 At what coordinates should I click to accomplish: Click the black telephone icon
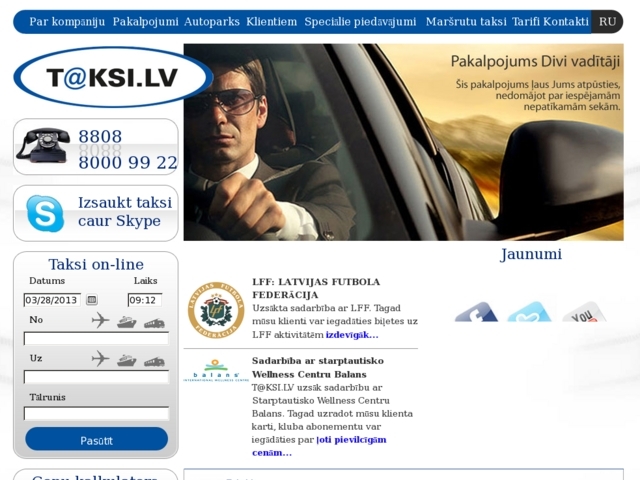pos(43,145)
